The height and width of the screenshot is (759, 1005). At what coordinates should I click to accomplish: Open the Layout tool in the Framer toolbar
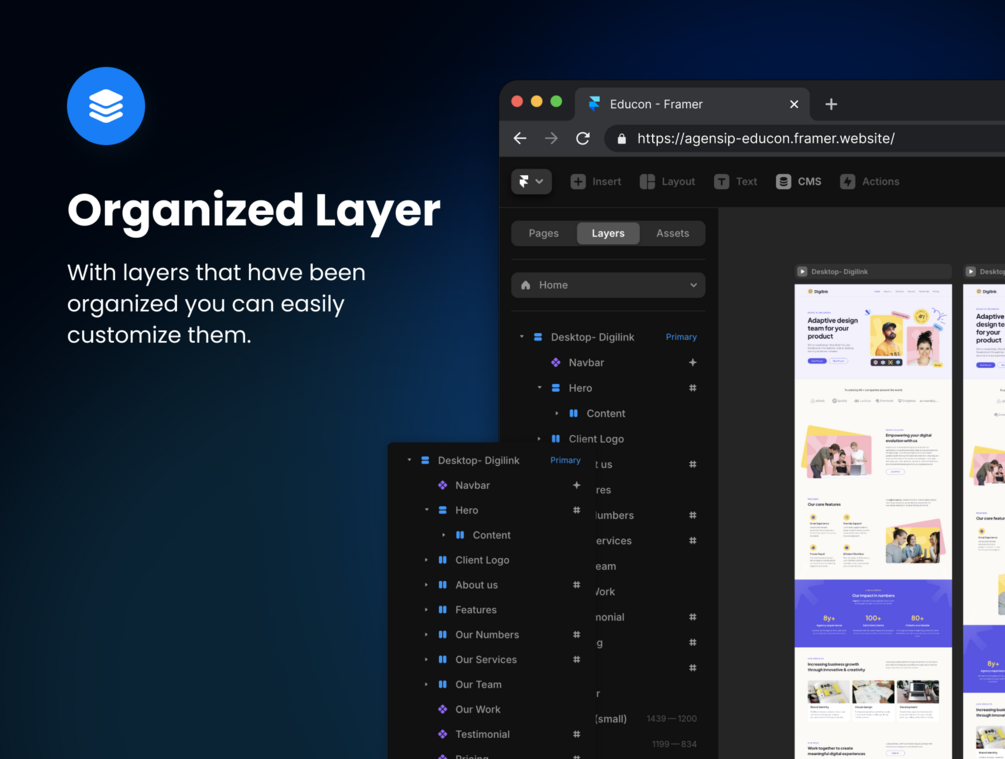[x=667, y=181]
